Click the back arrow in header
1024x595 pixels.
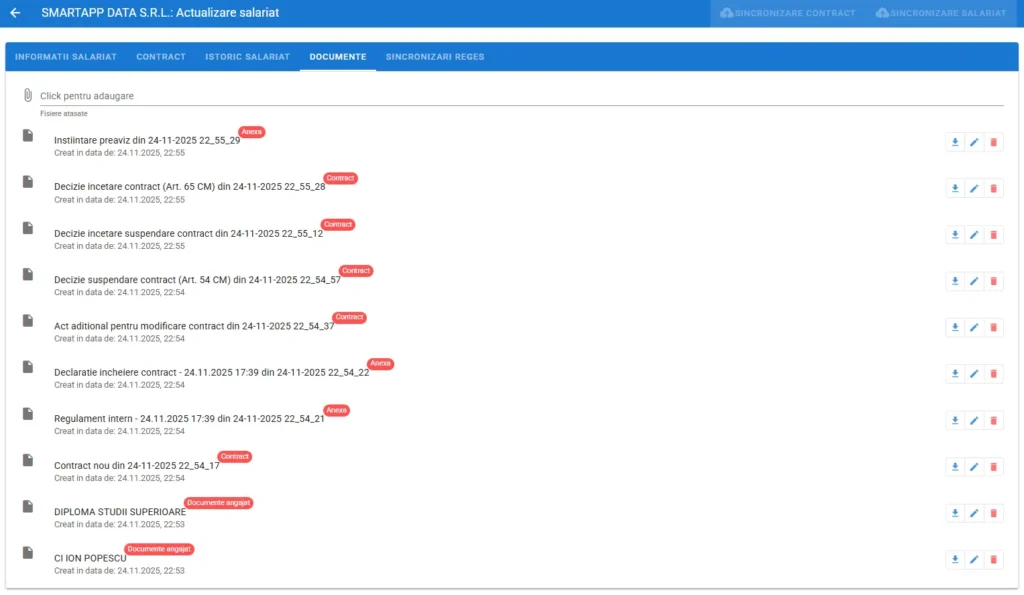[x=15, y=13]
